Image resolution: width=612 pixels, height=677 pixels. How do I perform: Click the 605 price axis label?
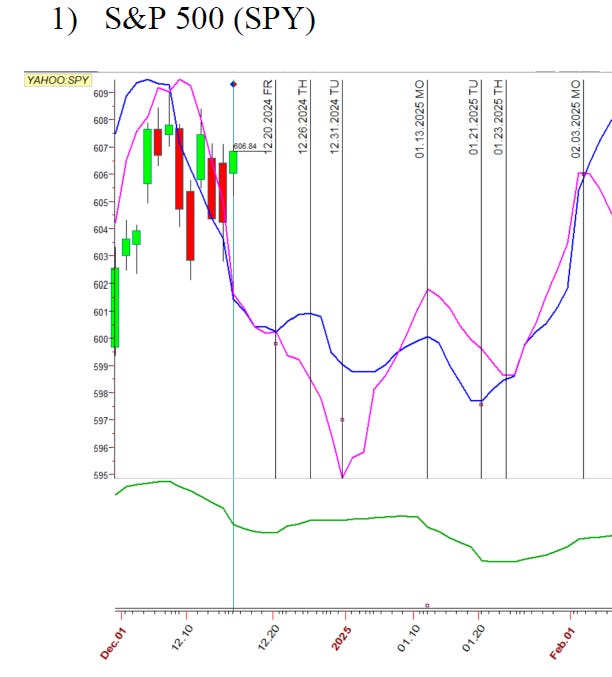click(x=100, y=202)
